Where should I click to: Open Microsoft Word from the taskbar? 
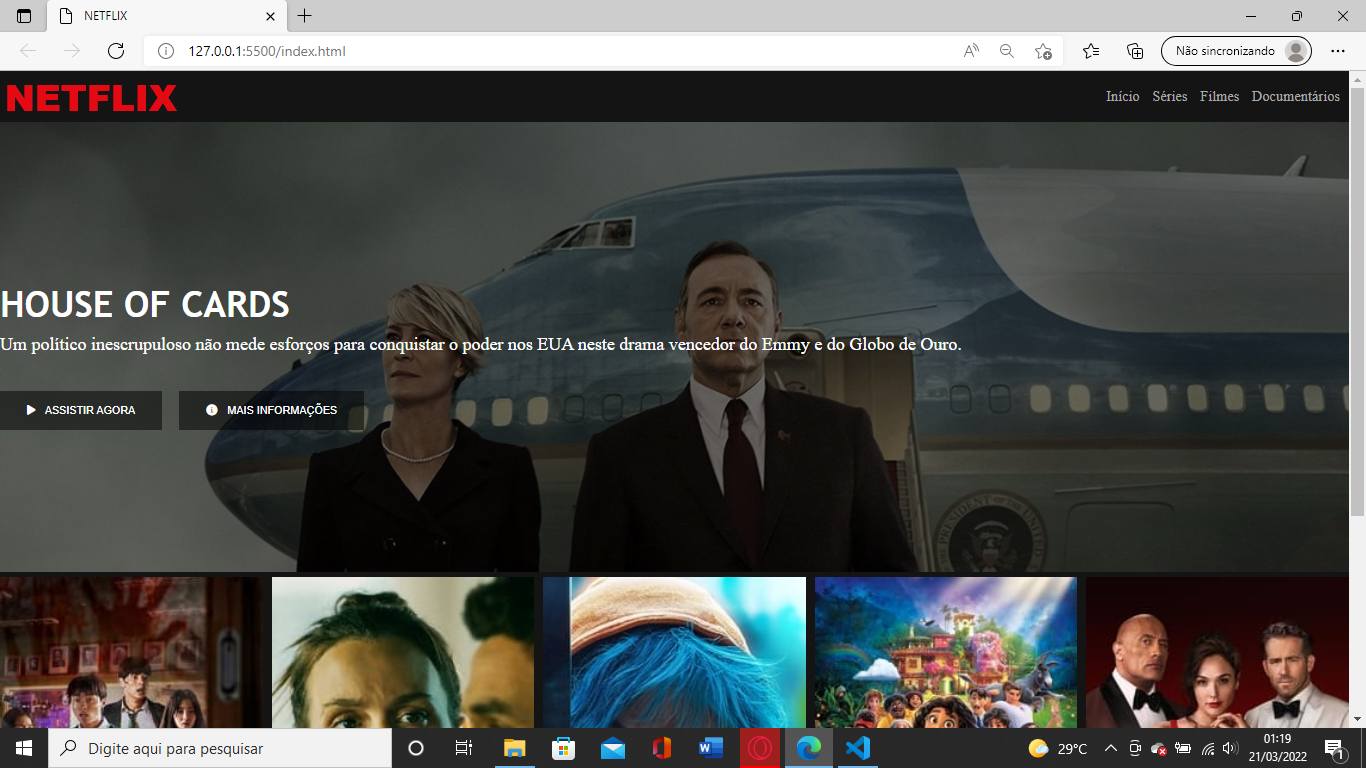710,748
